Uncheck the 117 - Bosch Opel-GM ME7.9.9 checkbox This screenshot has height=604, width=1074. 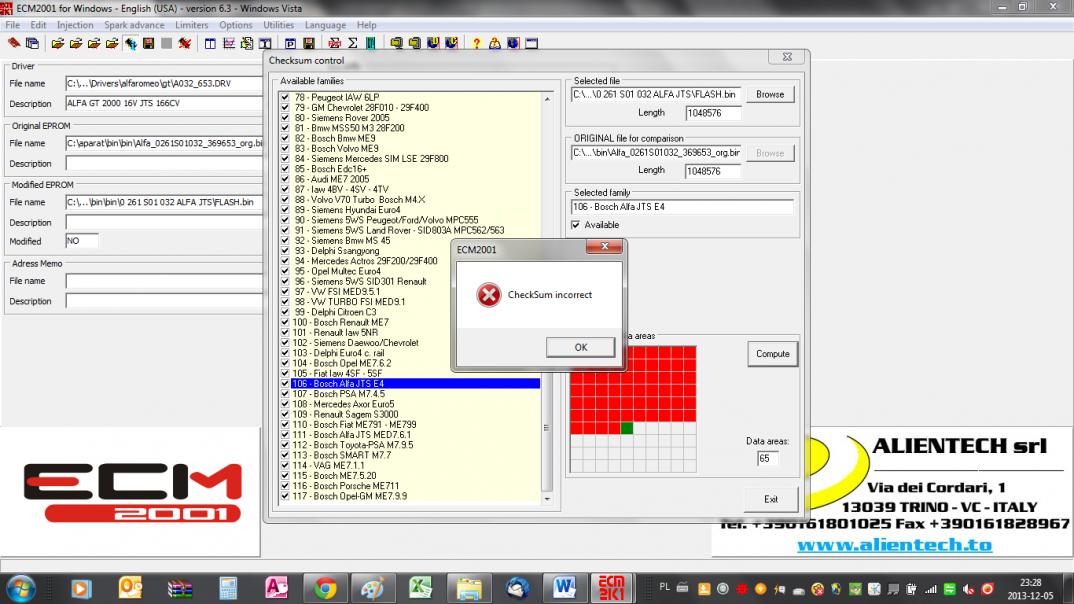coord(285,496)
